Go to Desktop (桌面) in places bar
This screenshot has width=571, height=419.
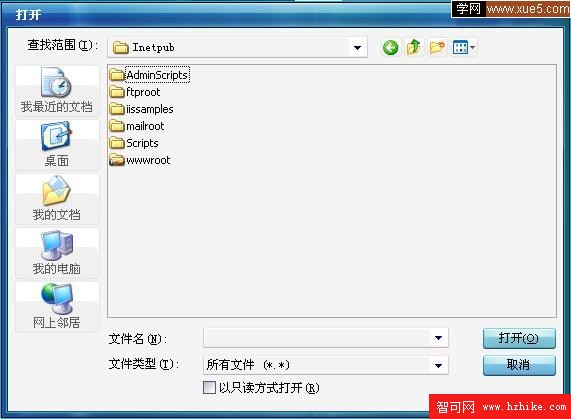[57, 145]
